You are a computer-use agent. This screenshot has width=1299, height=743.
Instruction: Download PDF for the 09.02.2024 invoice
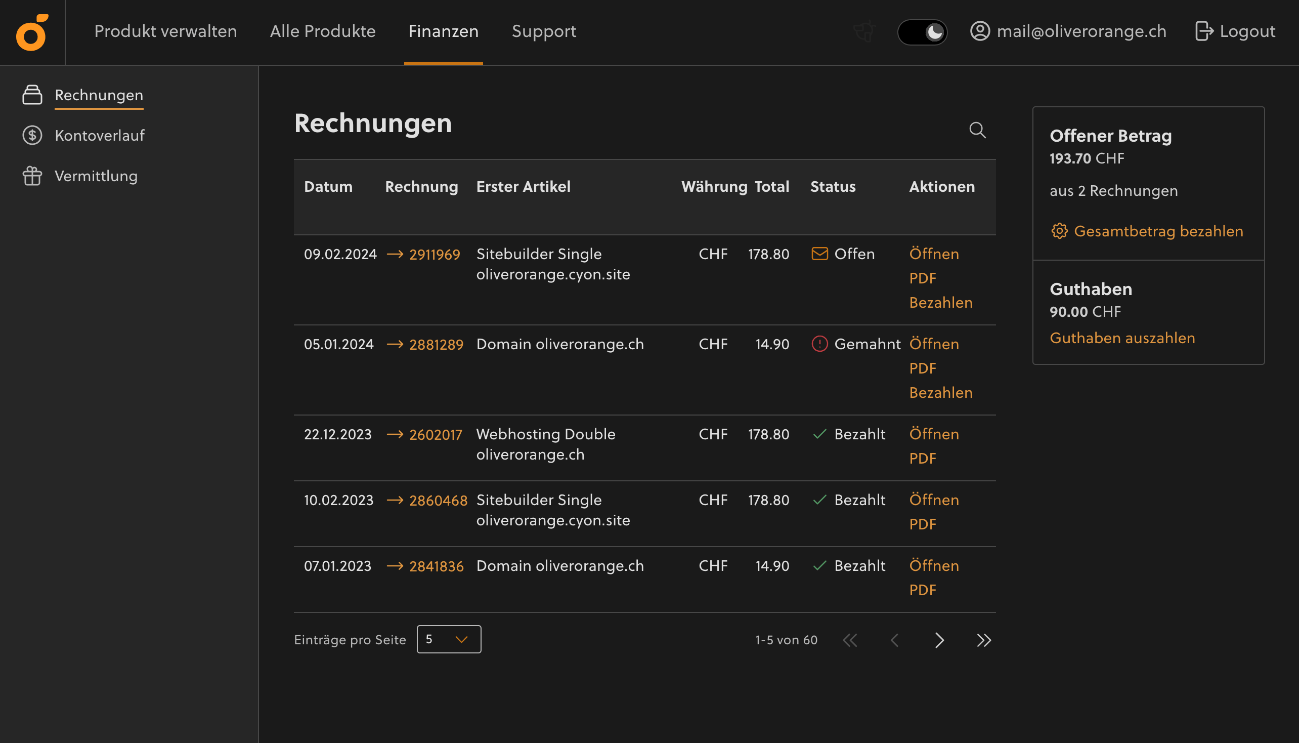(x=923, y=278)
